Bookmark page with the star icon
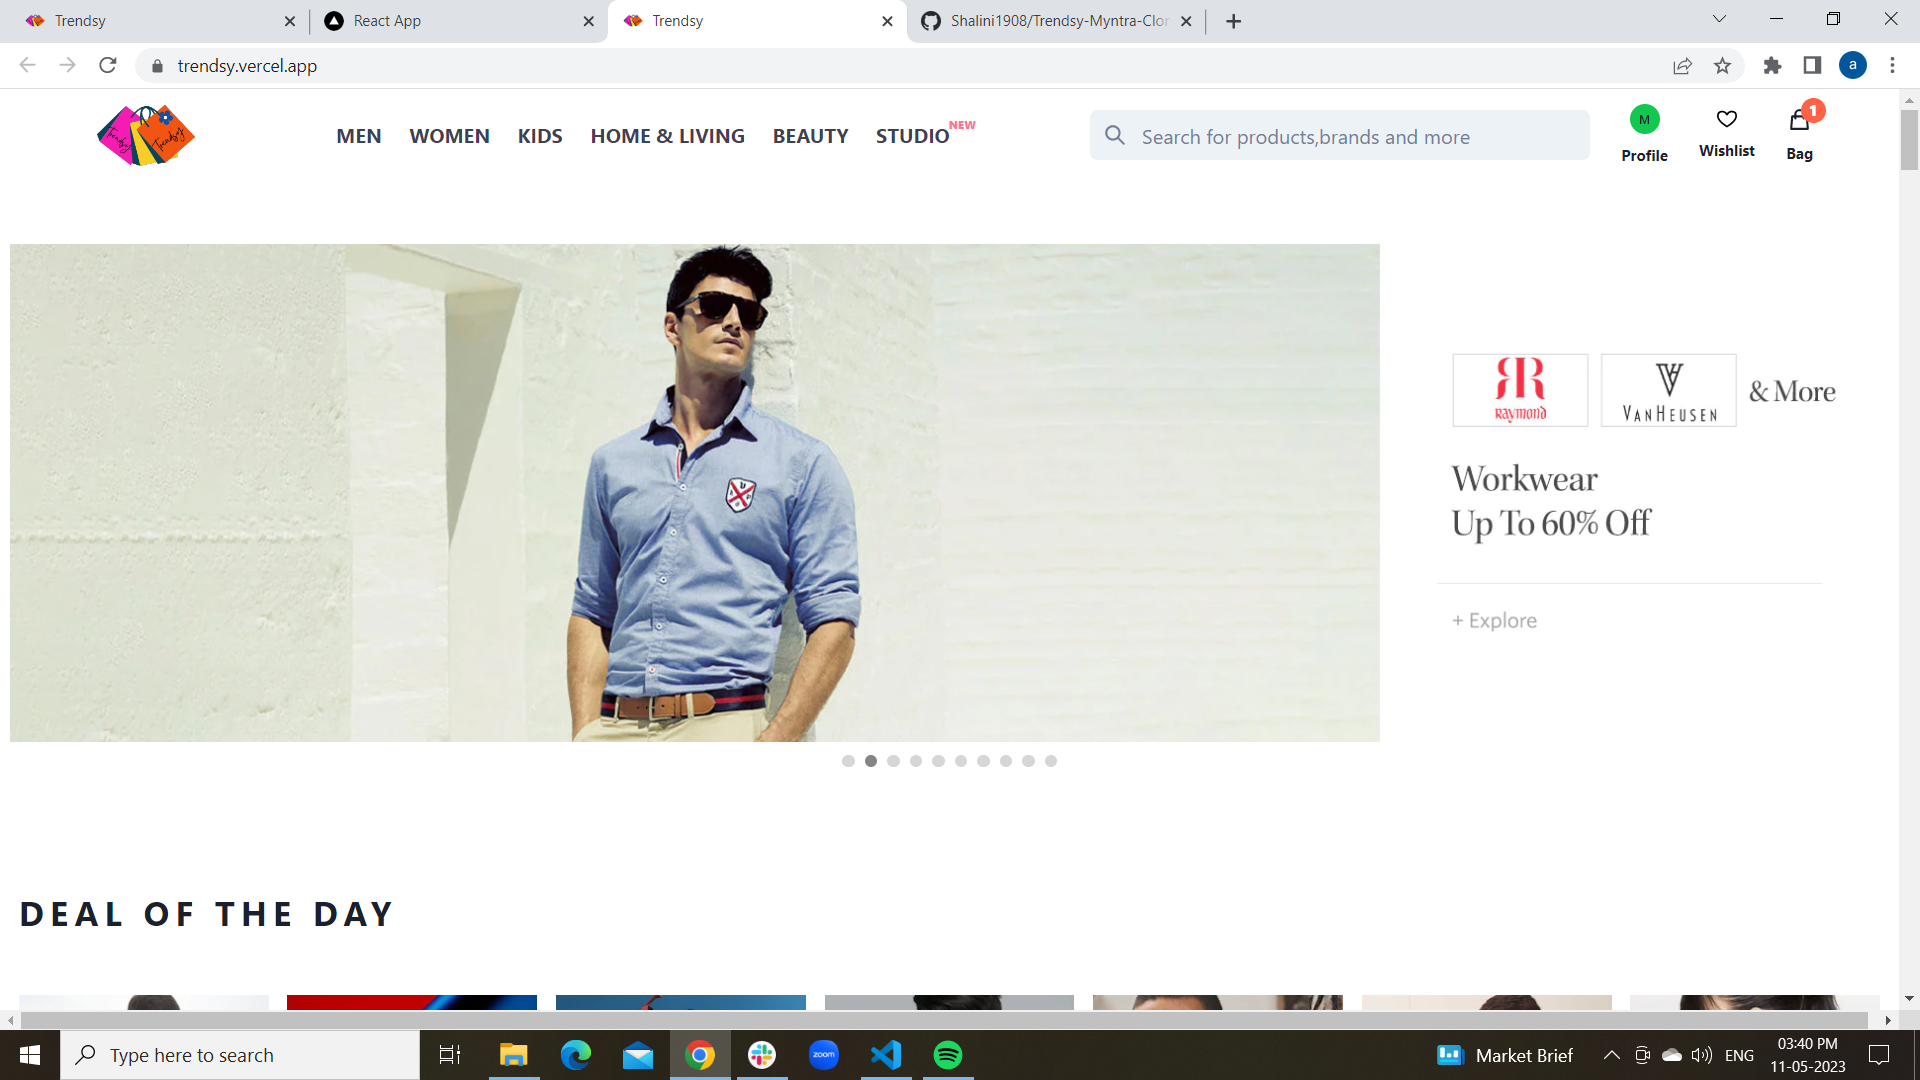The height and width of the screenshot is (1080, 1920). click(1722, 66)
